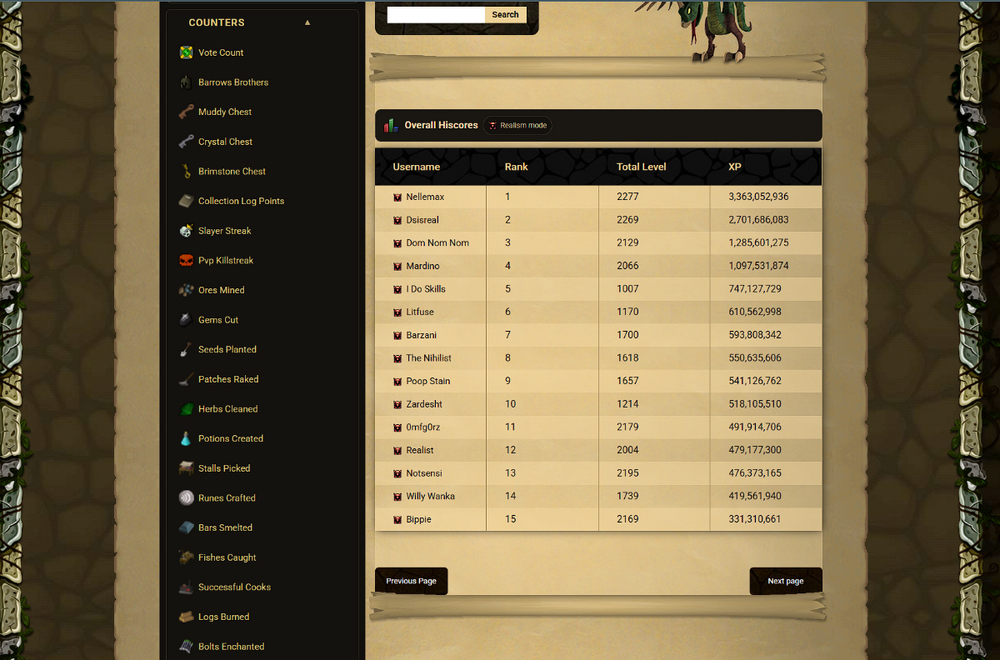Collapse the Counters section arrow
This screenshot has height=660, width=1000.
[x=307, y=22]
